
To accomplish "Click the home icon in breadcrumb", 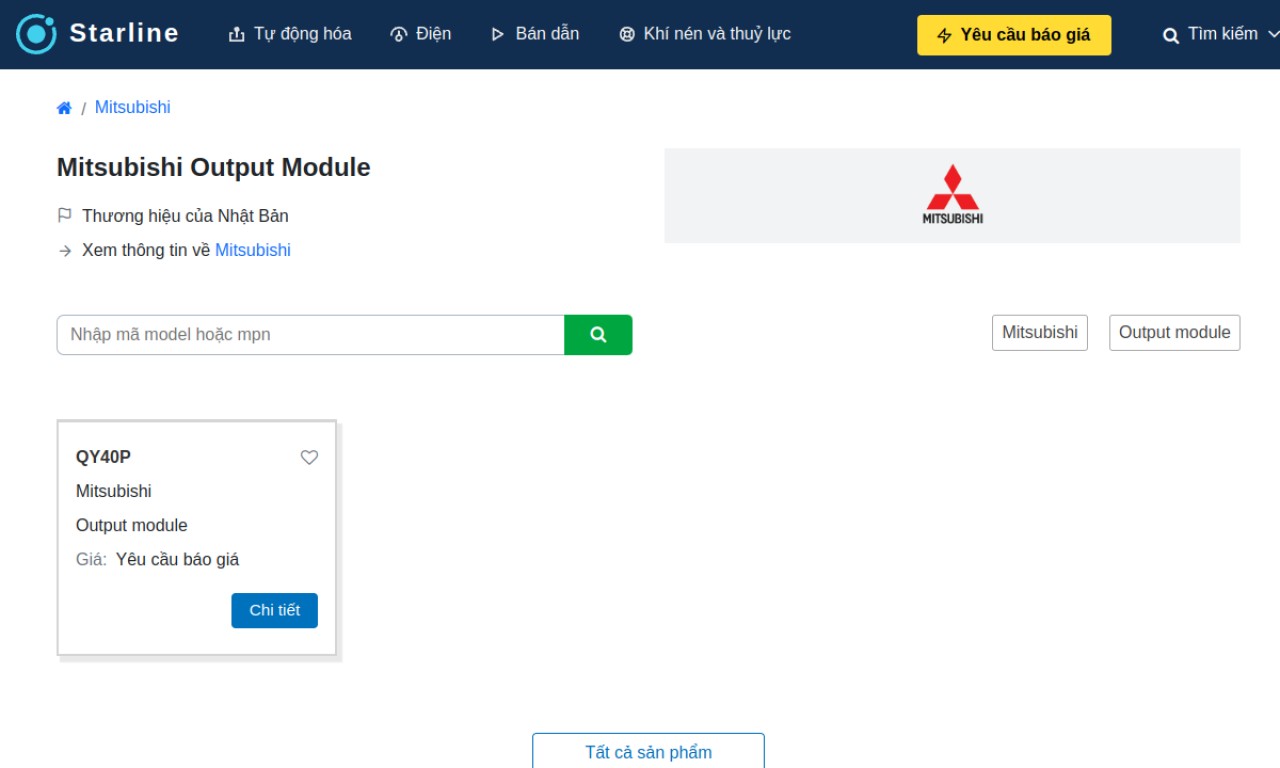I will (x=64, y=108).
